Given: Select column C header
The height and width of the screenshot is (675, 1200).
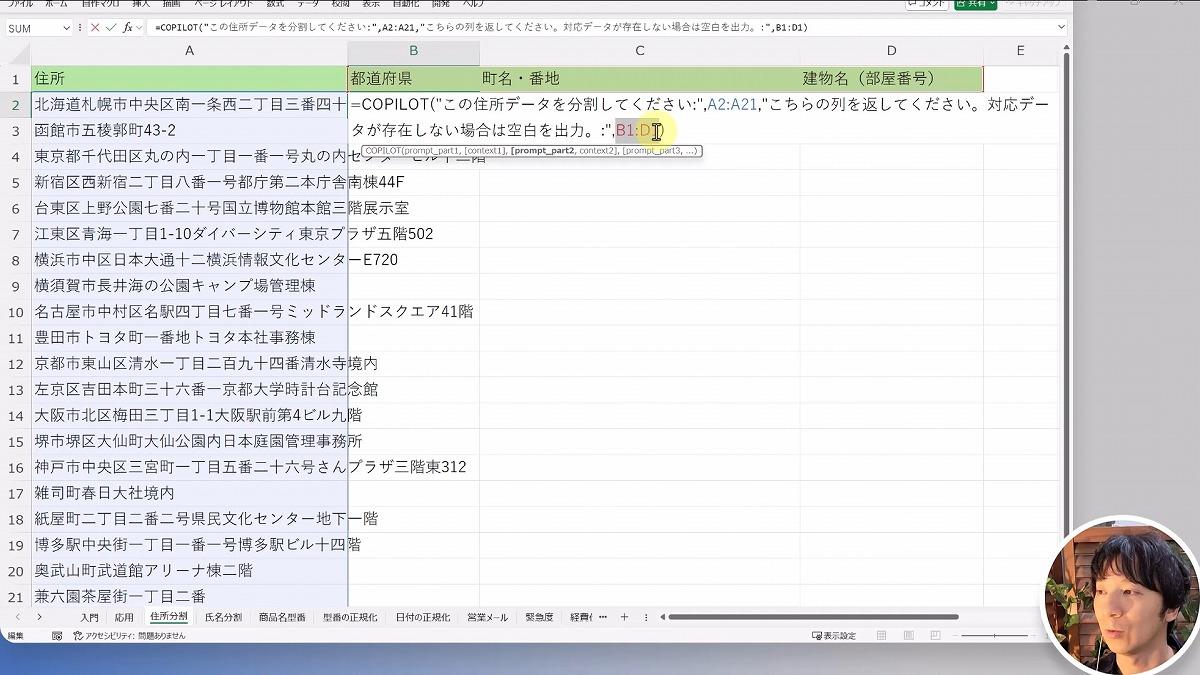Looking at the screenshot, I should tap(639, 51).
